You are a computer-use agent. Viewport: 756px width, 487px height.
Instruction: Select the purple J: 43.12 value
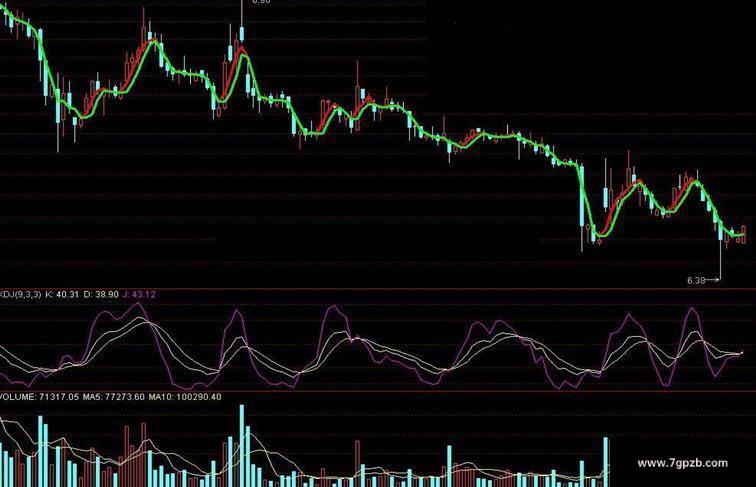140,294
